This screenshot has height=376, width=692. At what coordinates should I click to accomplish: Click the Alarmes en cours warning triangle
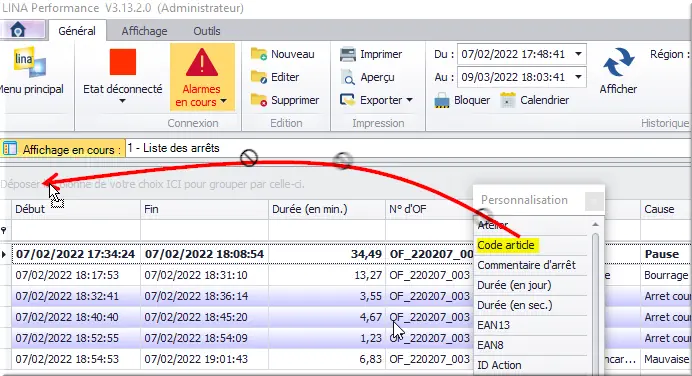click(202, 63)
